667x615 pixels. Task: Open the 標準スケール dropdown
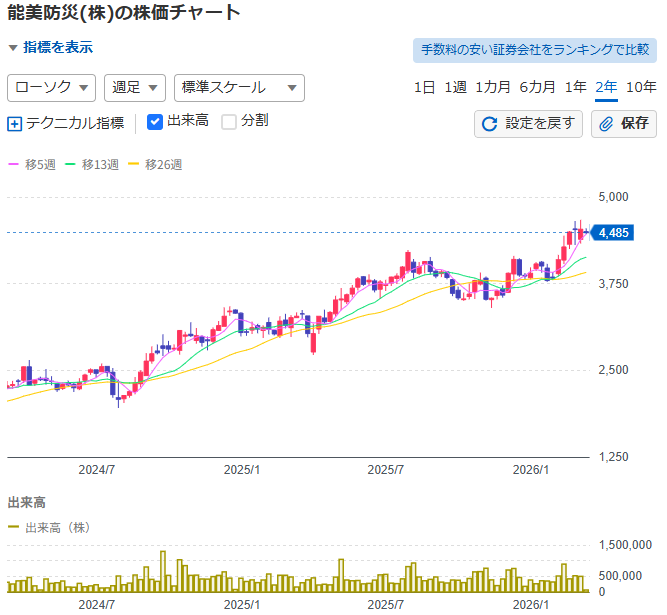click(x=238, y=88)
